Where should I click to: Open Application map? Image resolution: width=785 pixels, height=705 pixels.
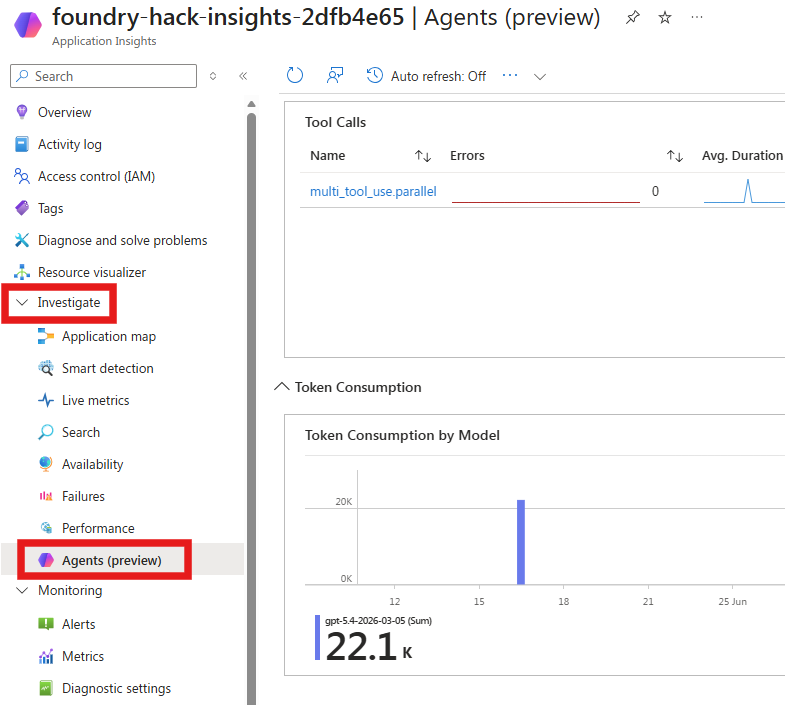coord(109,336)
